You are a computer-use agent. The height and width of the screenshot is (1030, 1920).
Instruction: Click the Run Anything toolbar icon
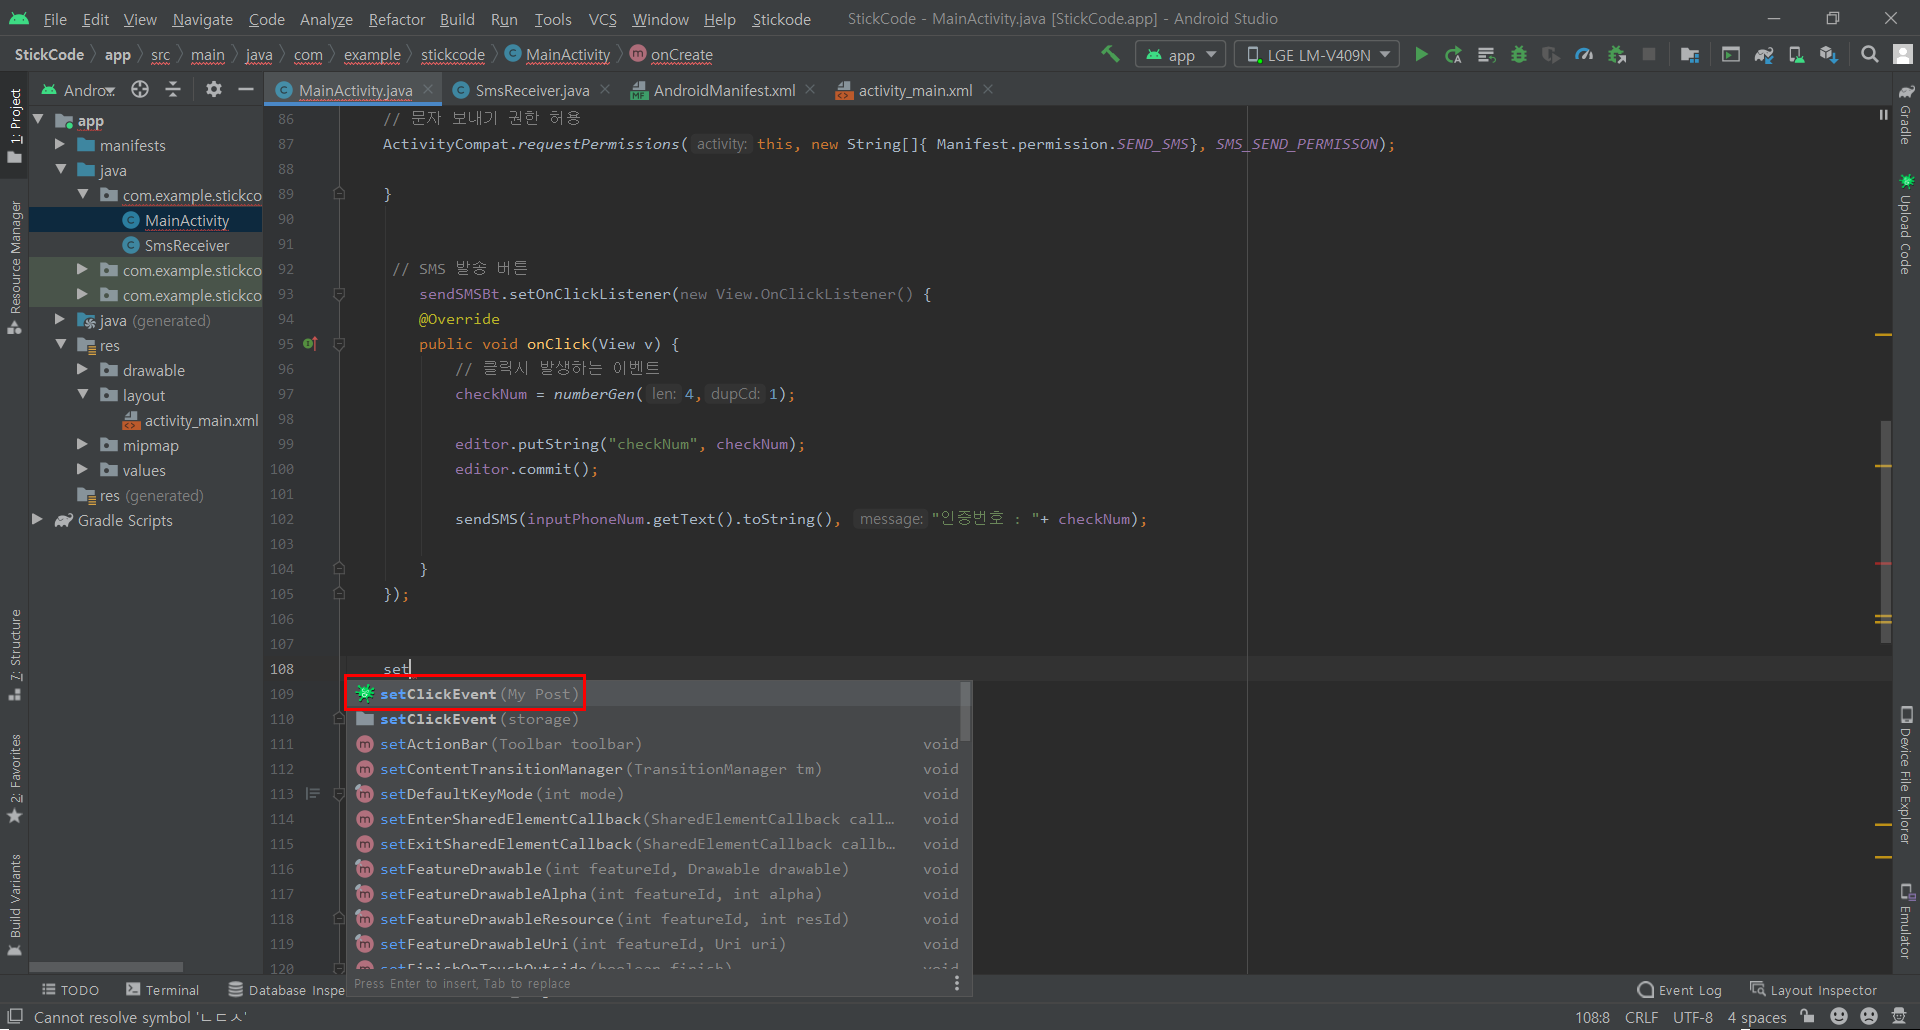1731,54
